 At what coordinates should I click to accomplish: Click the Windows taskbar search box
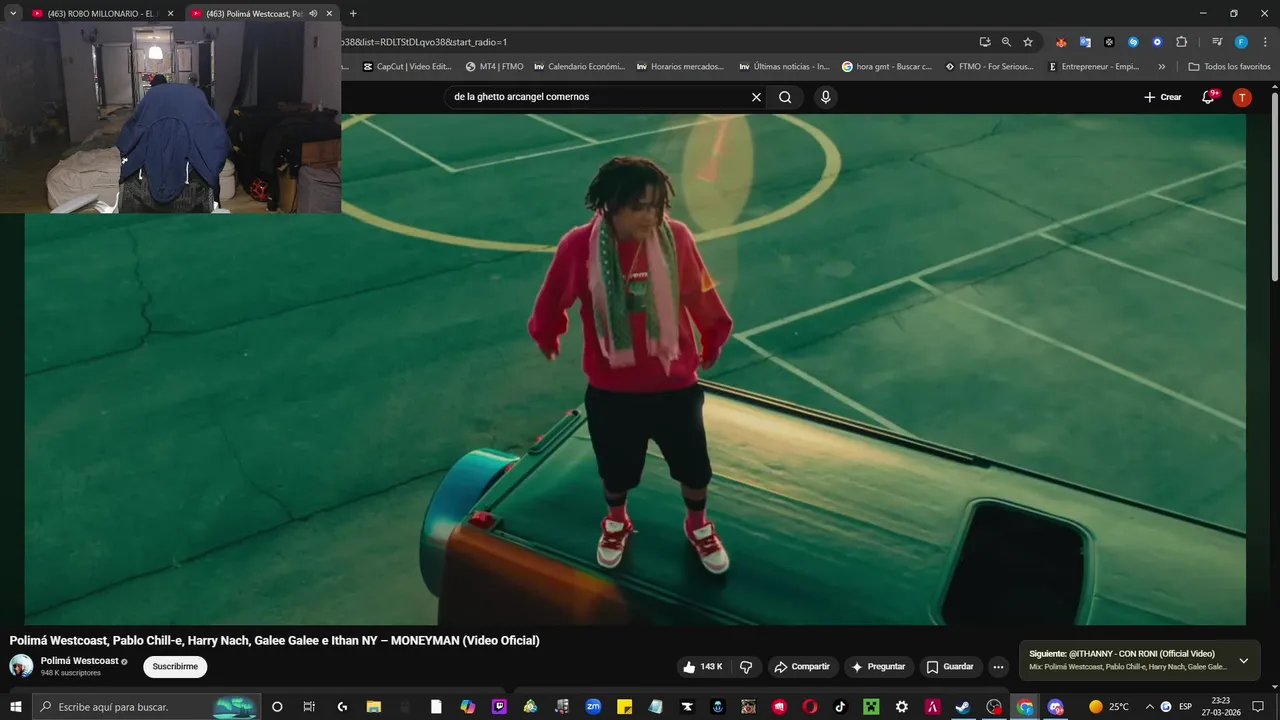tap(146, 707)
